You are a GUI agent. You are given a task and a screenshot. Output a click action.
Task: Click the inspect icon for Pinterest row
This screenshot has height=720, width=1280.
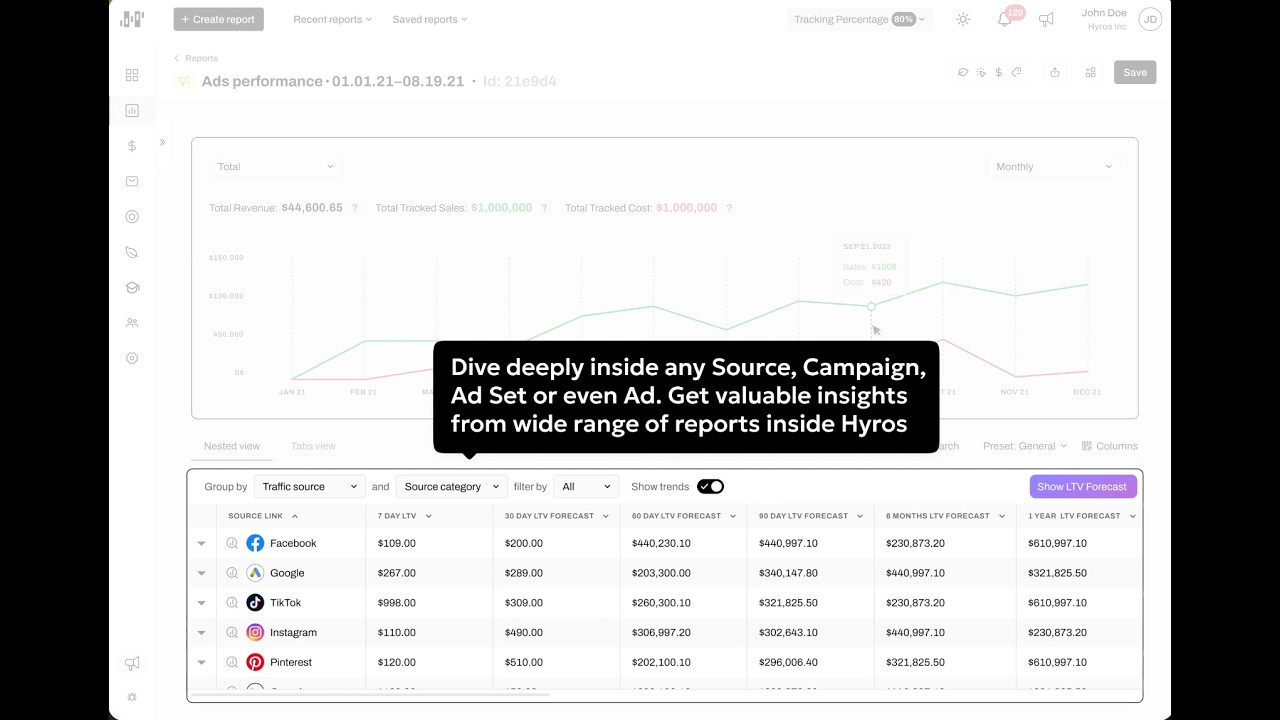point(232,662)
